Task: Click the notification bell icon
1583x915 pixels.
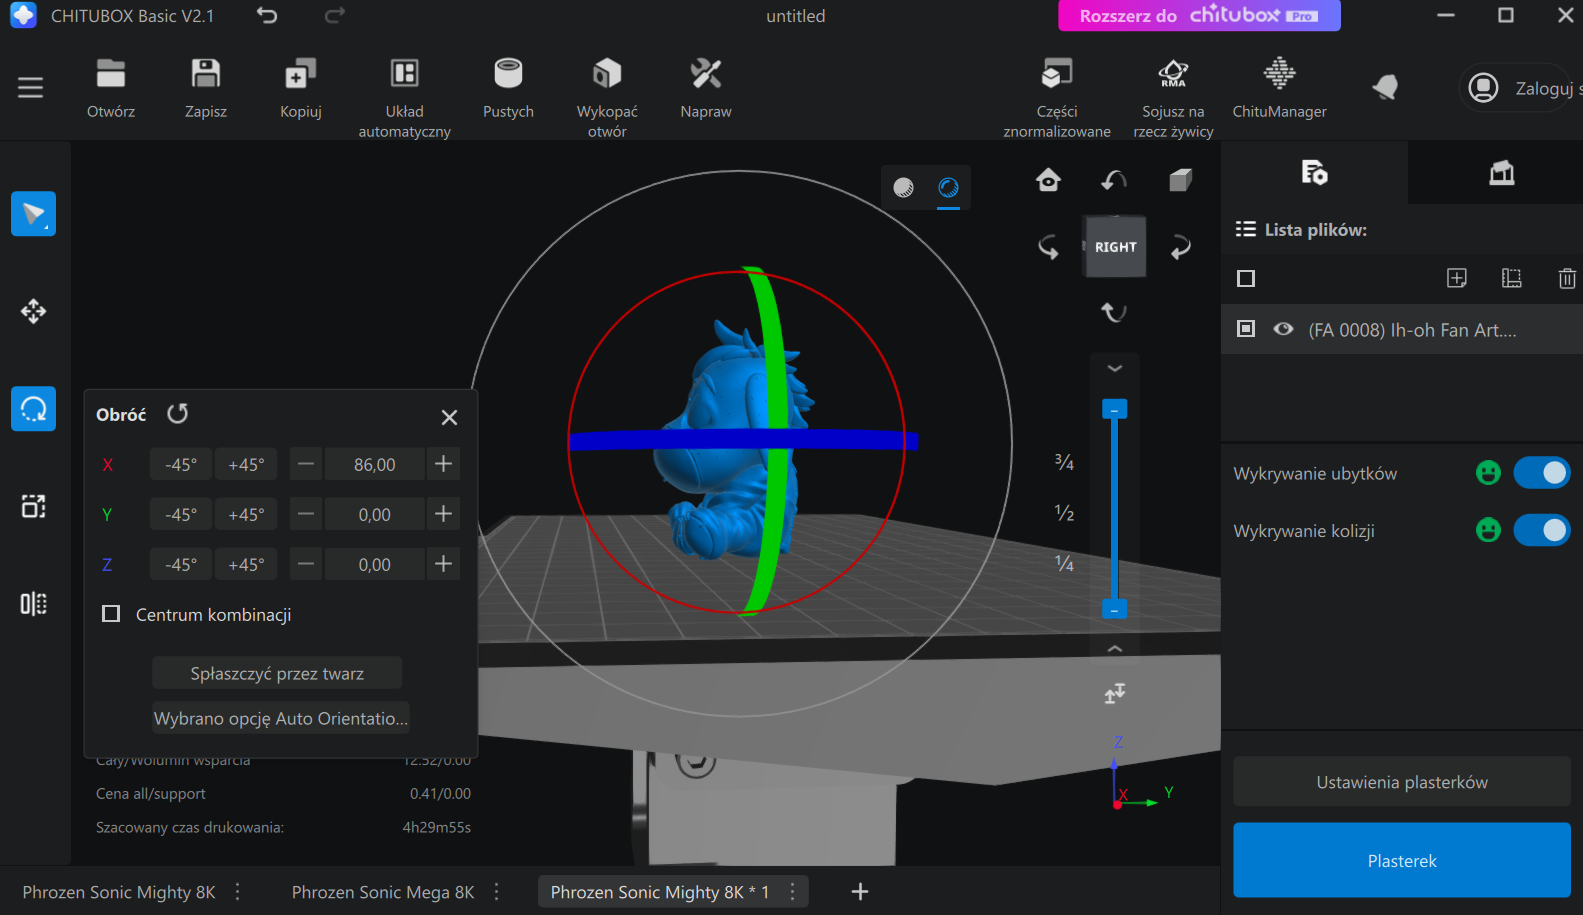Action: [1385, 88]
